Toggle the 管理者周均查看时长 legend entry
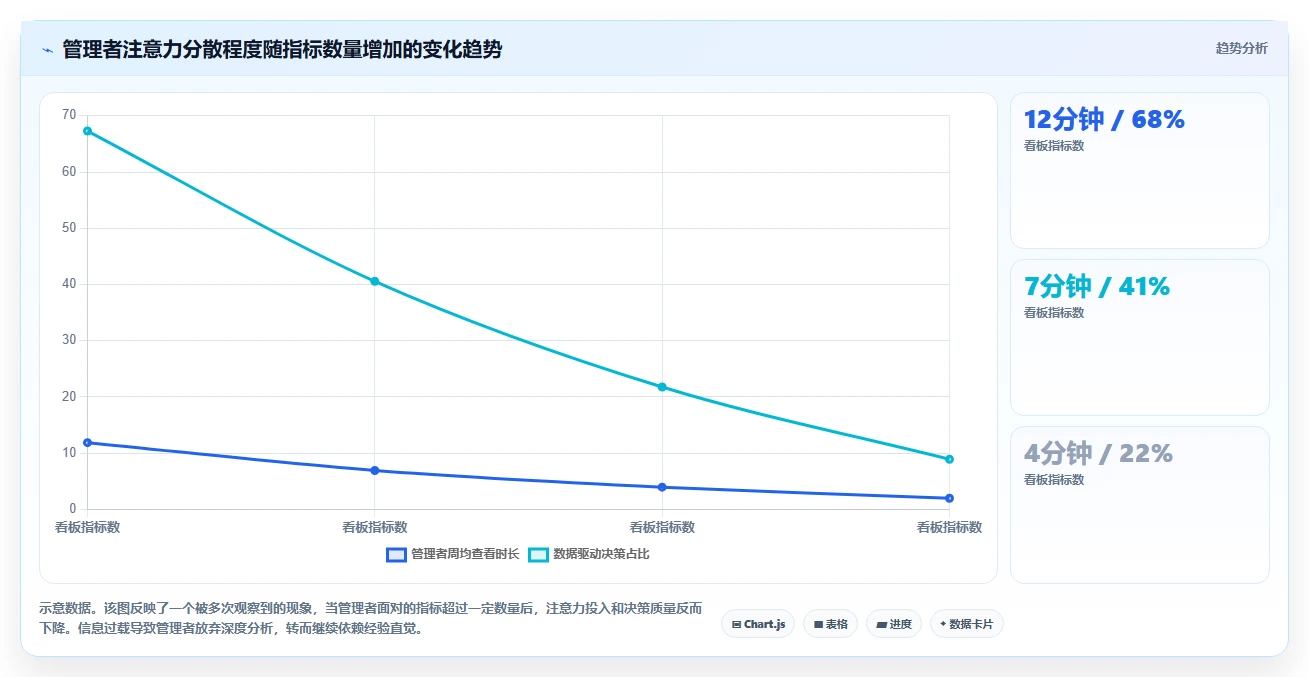Image resolution: width=1309 pixels, height=677 pixels. tap(453, 554)
